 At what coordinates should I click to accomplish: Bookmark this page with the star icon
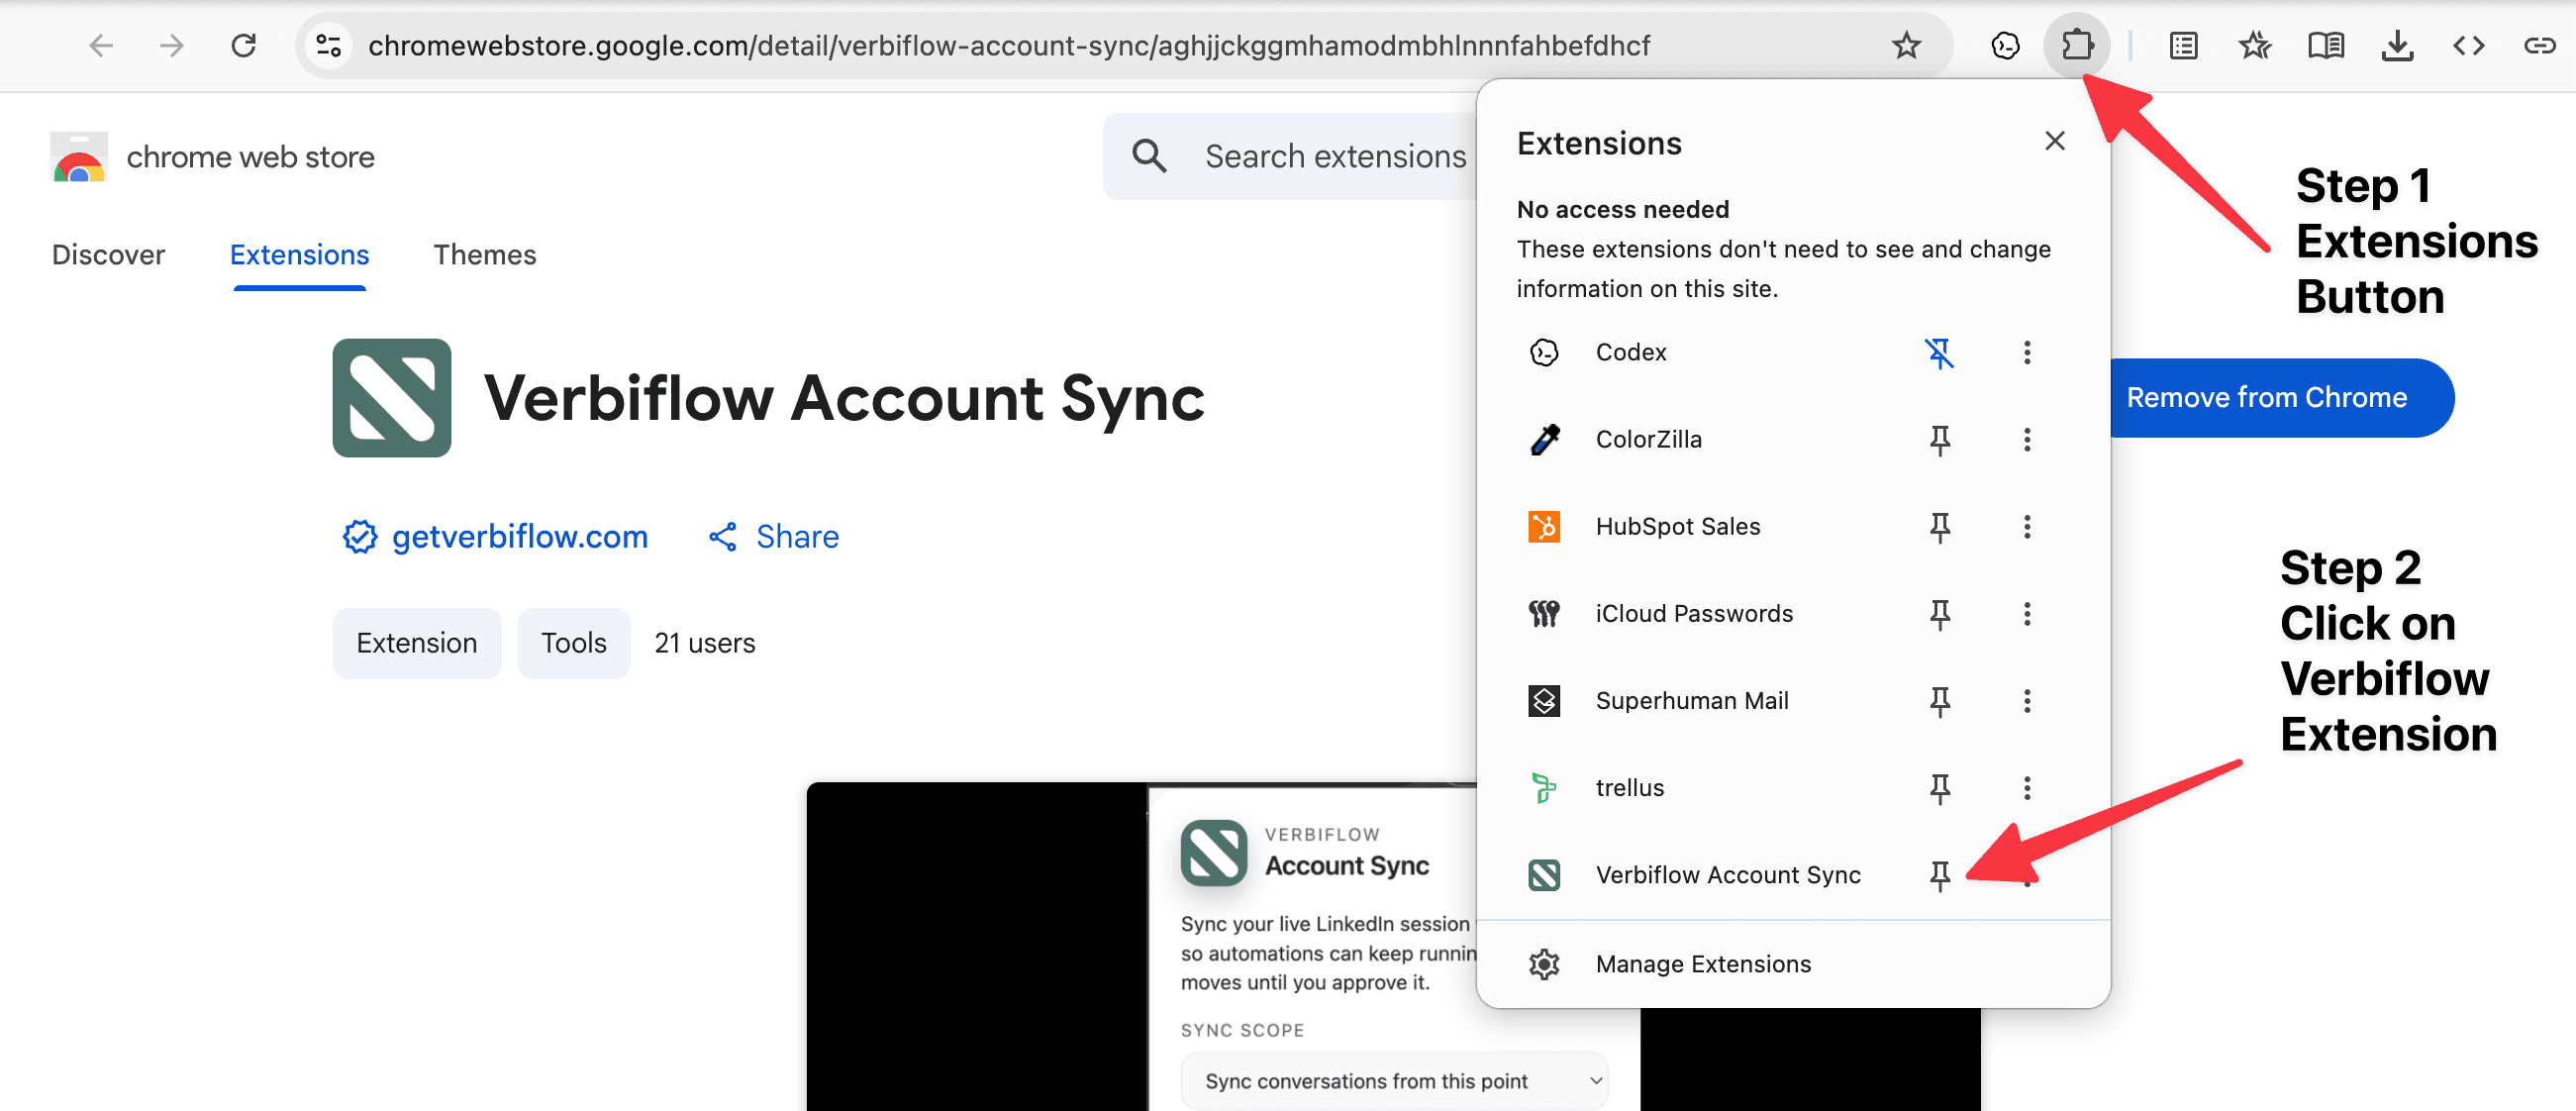[1906, 45]
